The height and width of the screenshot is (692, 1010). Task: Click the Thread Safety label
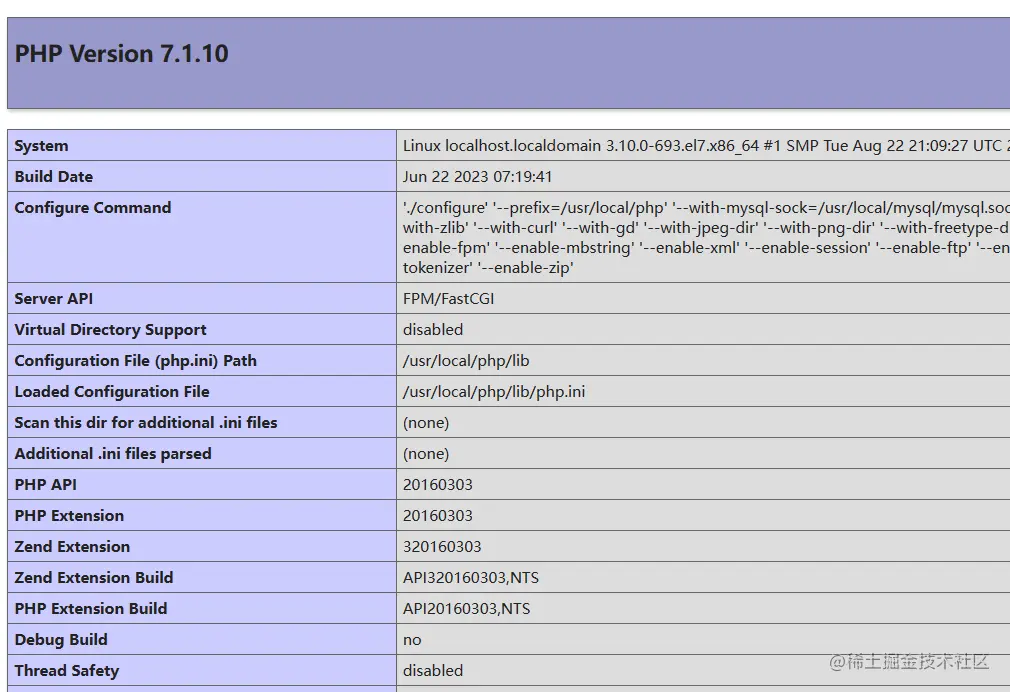click(66, 670)
